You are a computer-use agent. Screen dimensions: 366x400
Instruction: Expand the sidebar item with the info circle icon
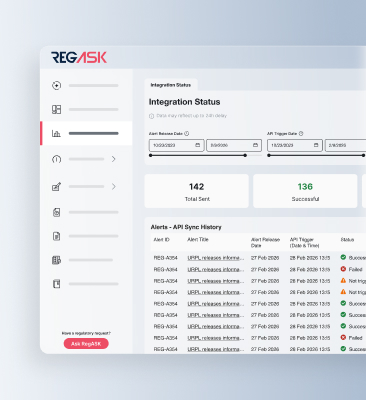tap(114, 159)
